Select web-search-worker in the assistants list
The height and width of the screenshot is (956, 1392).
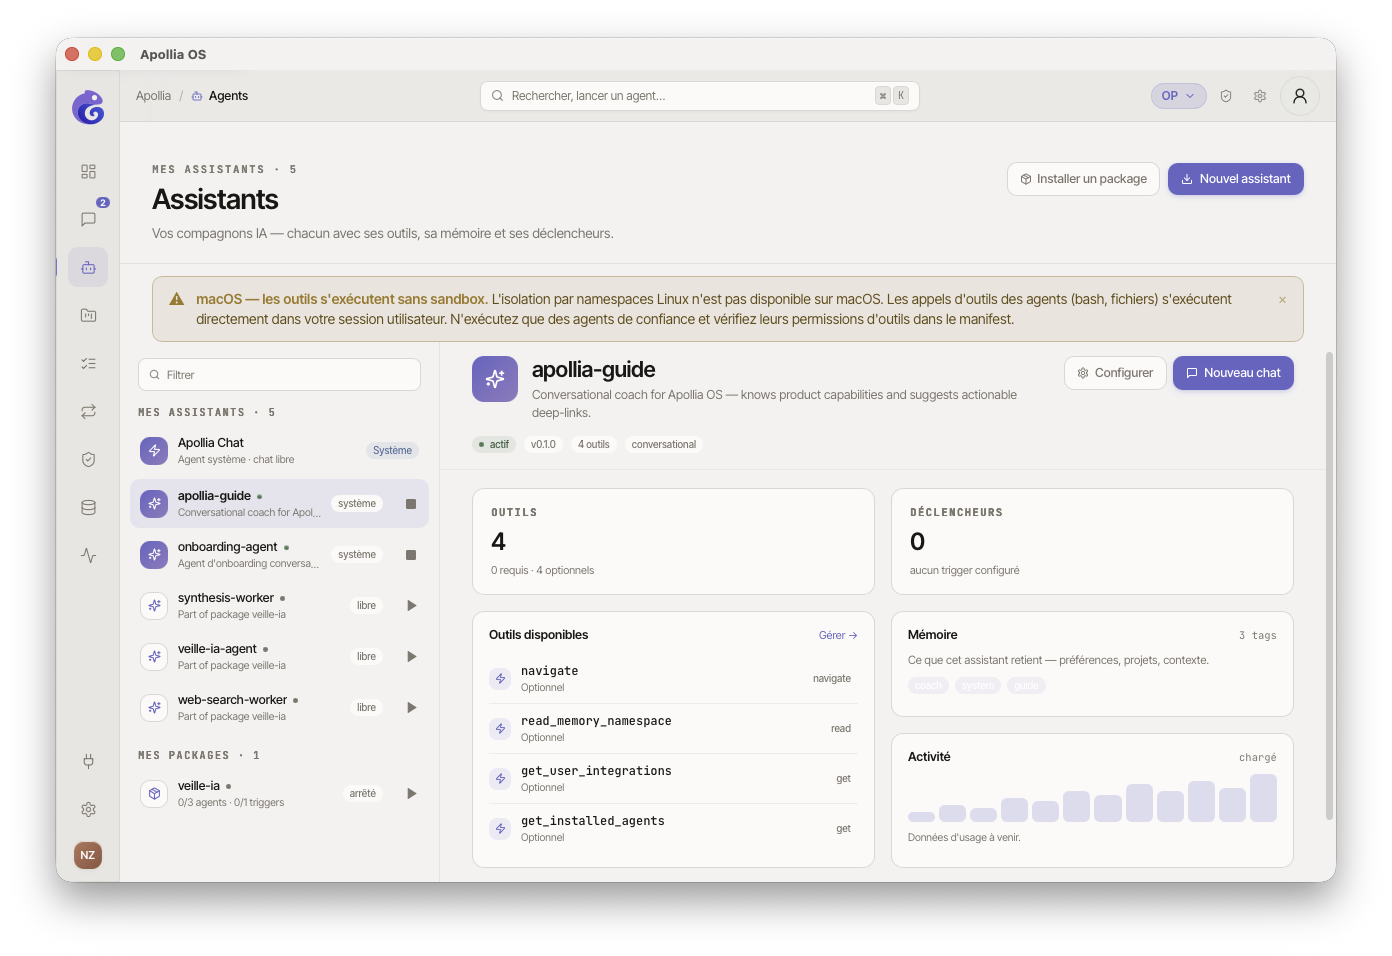tap(279, 708)
